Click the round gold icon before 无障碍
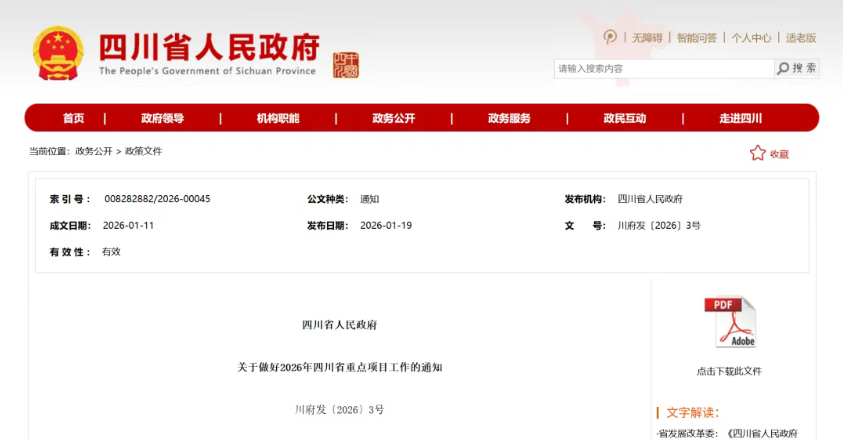Image resolution: width=843 pixels, height=445 pixels. tap(610, 37)
